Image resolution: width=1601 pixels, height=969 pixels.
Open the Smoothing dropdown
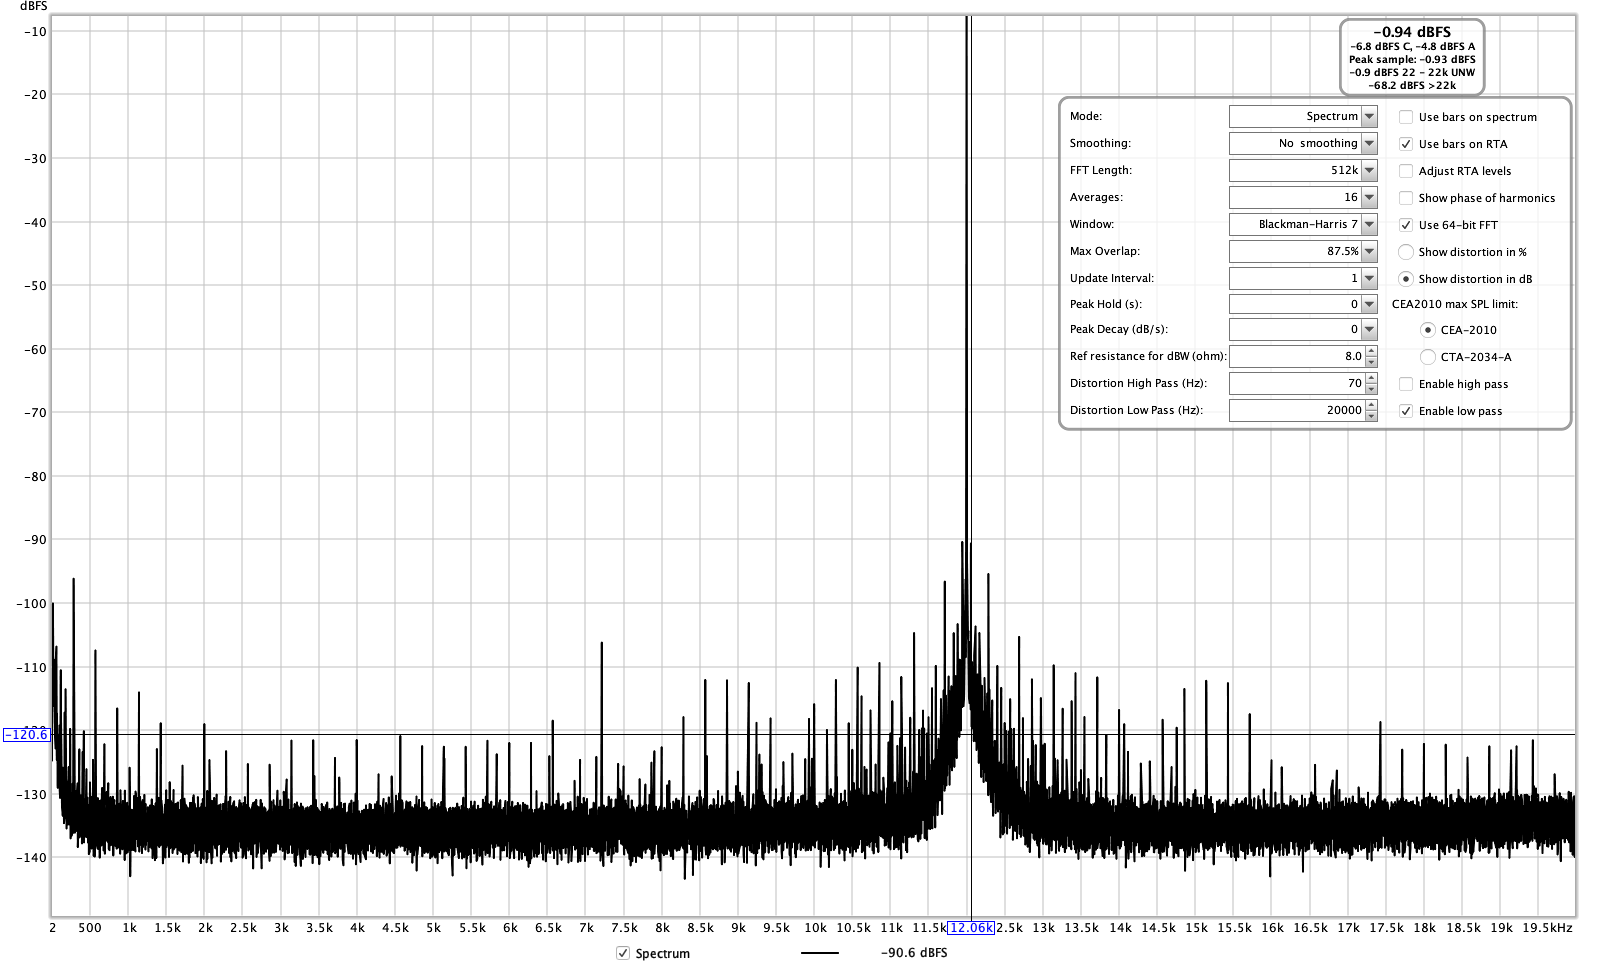(1302, 144)
